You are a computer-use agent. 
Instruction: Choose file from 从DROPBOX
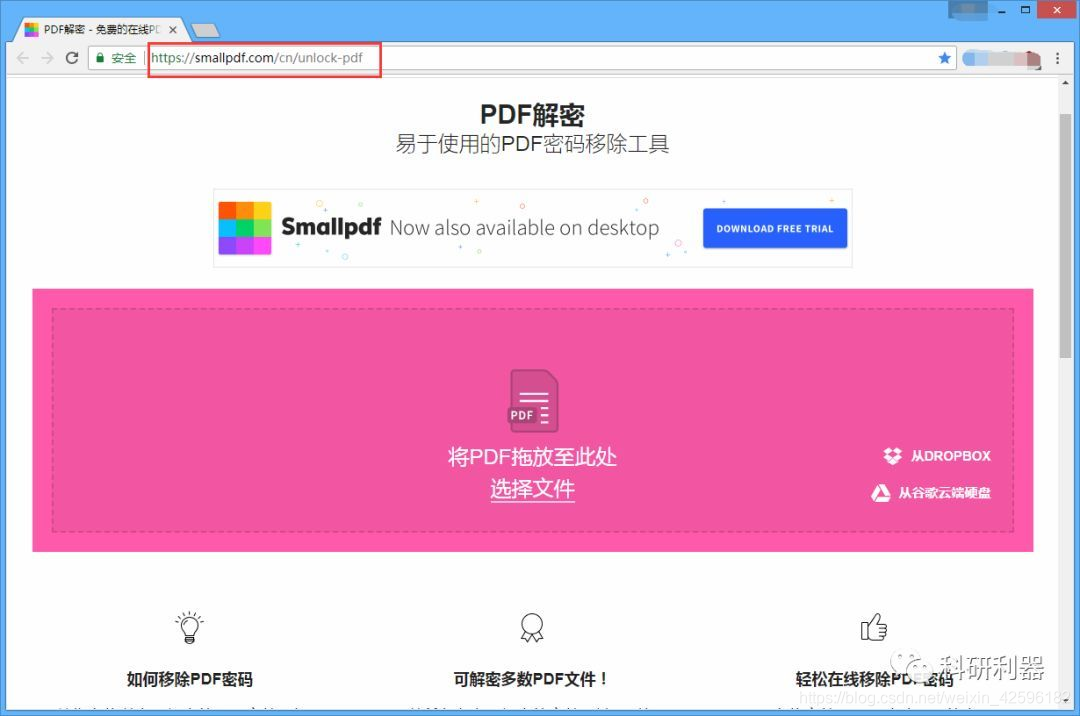(937, 456)
